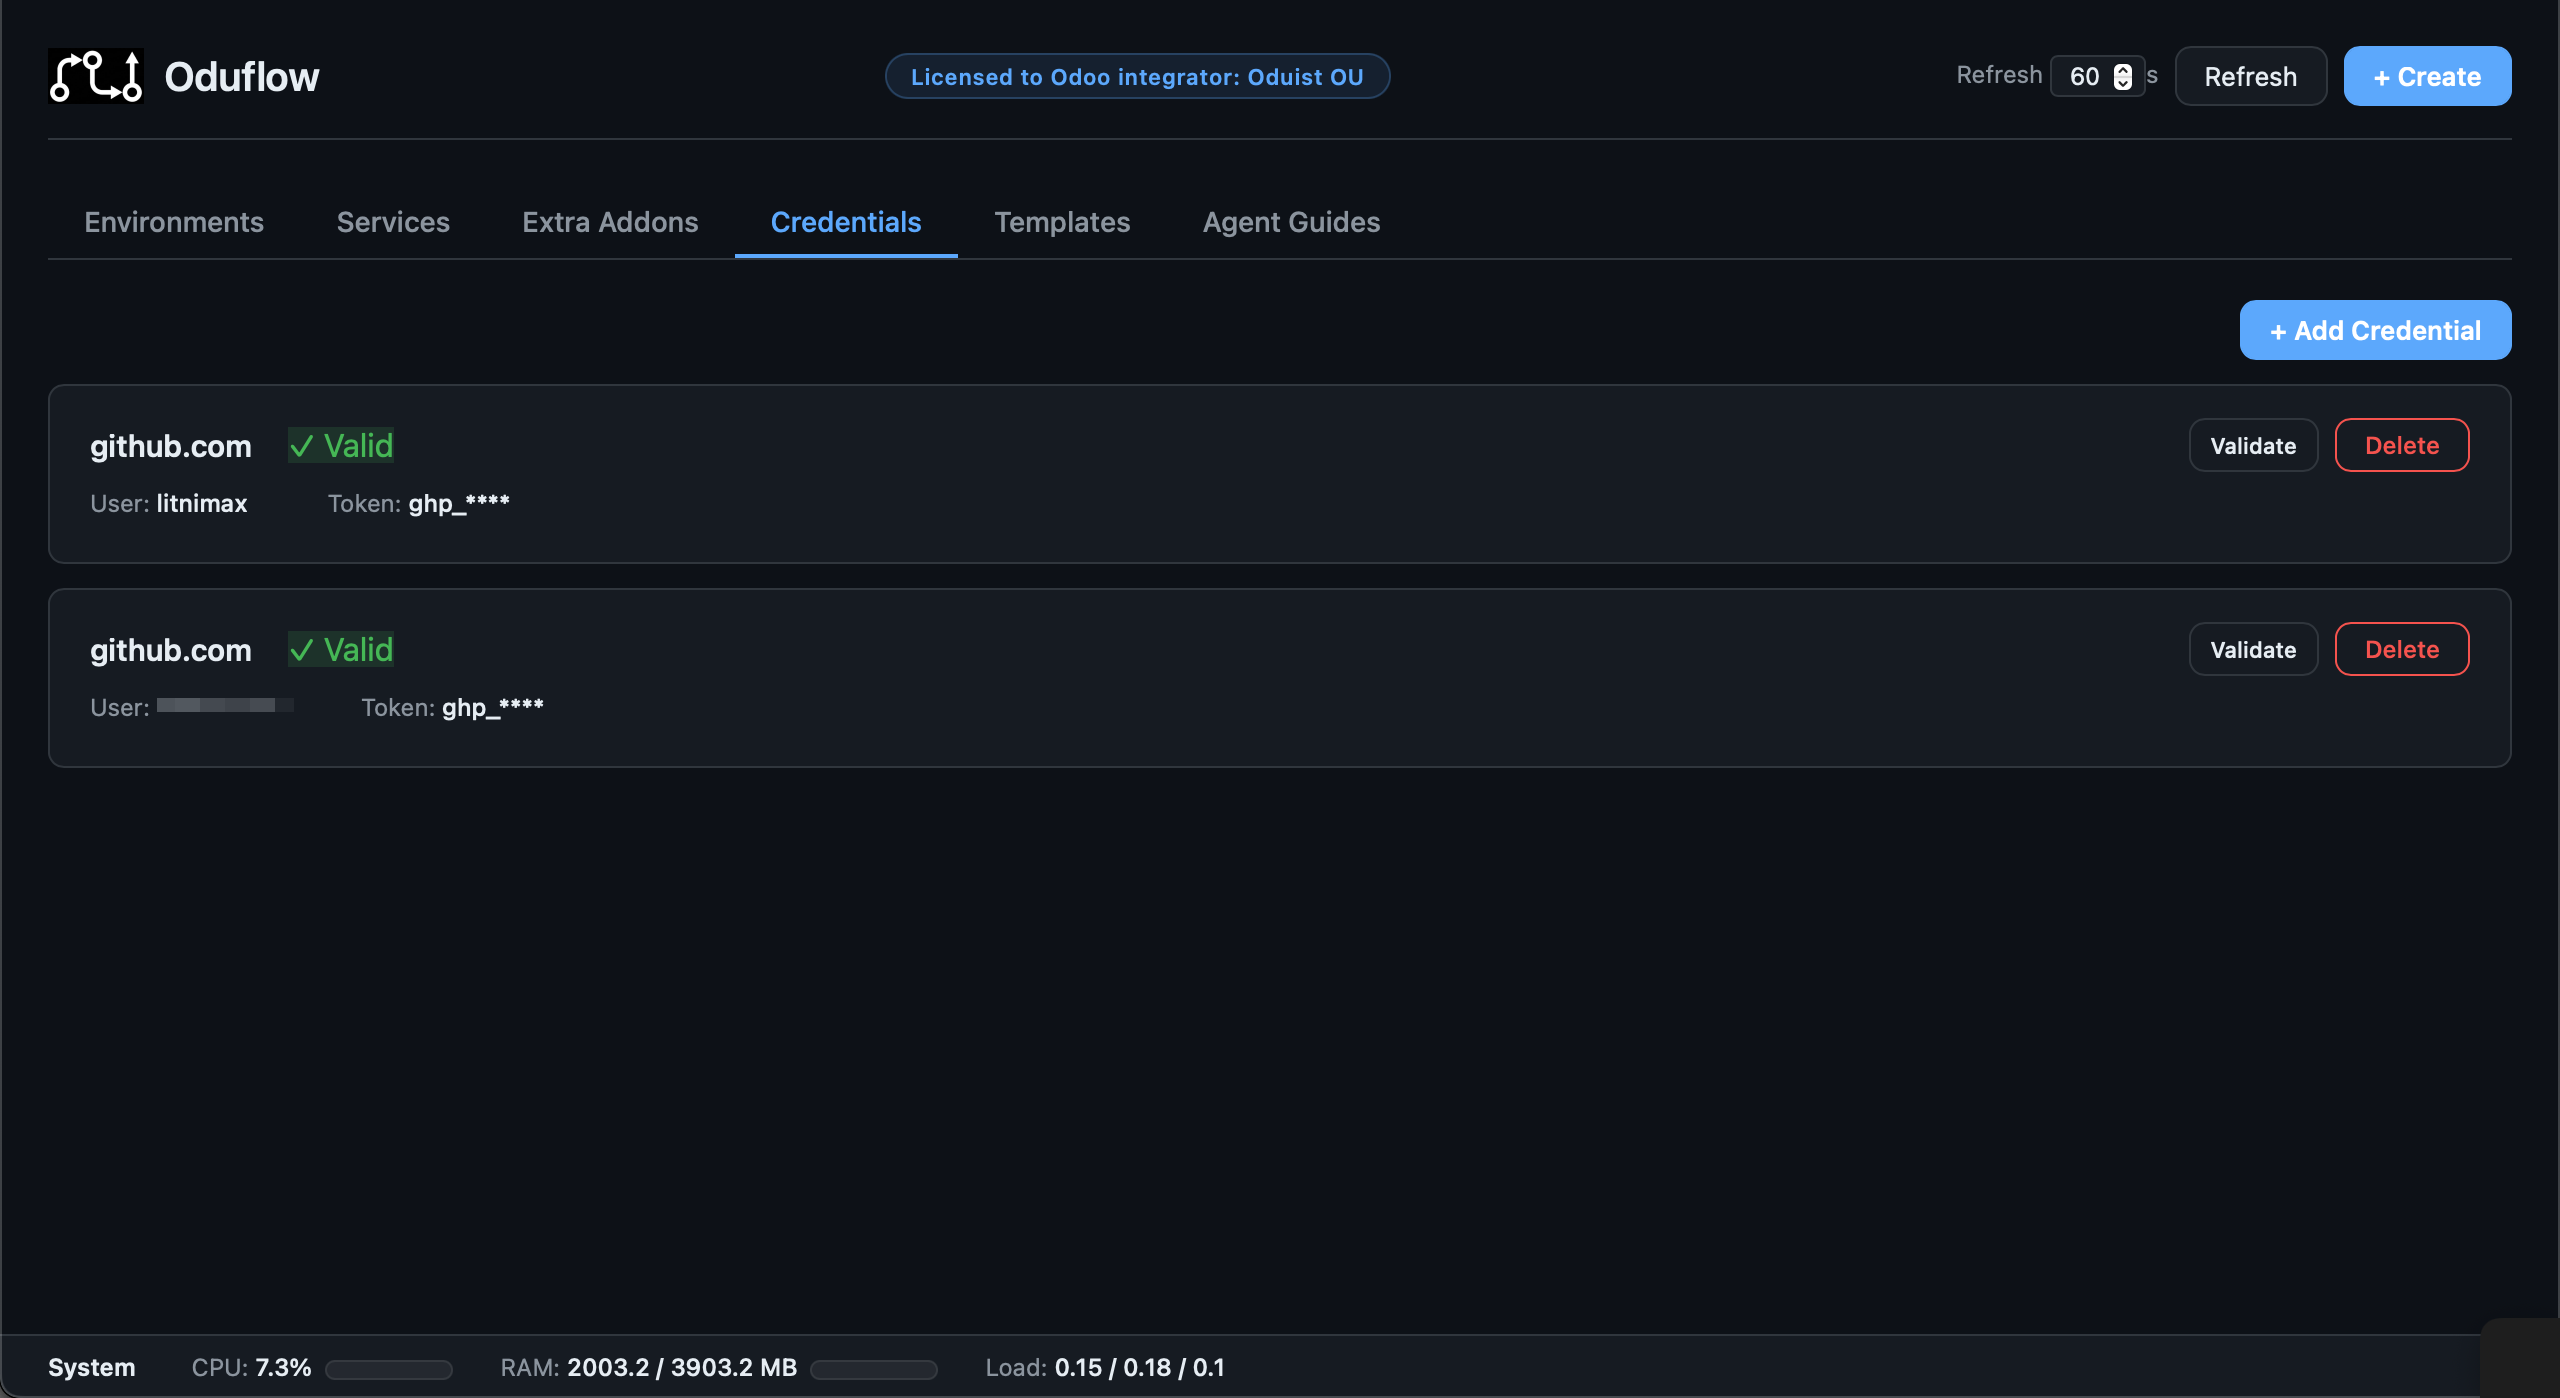Click the Oduflow logo icon

[x=96, y=76]
